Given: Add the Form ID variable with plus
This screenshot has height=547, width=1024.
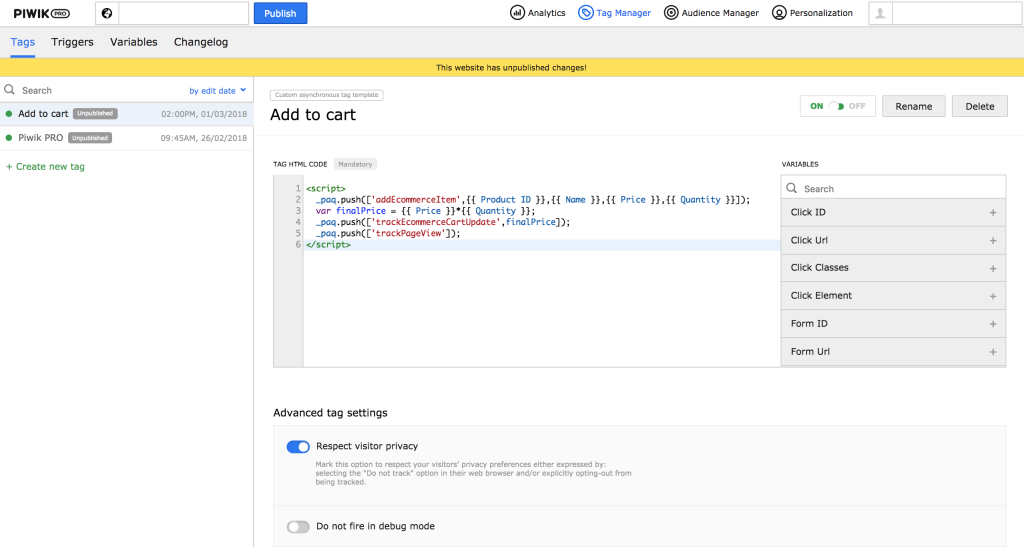Looking at the screenshot, I should [993, 324].
